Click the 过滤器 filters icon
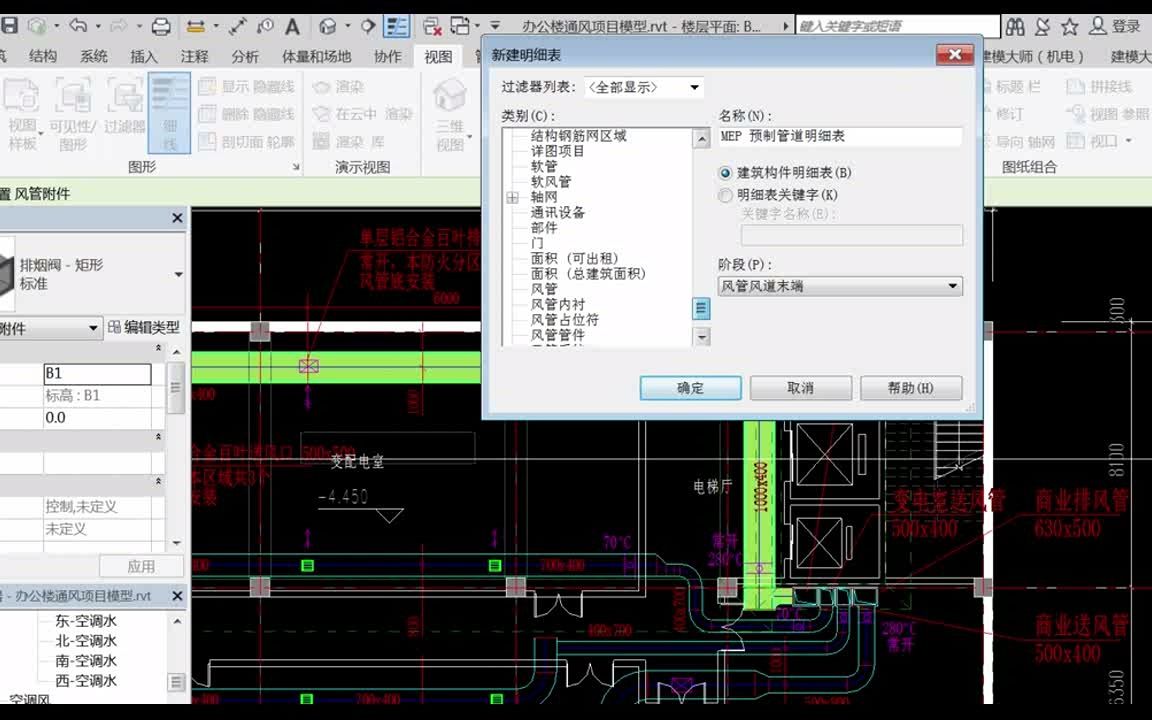 124,110
